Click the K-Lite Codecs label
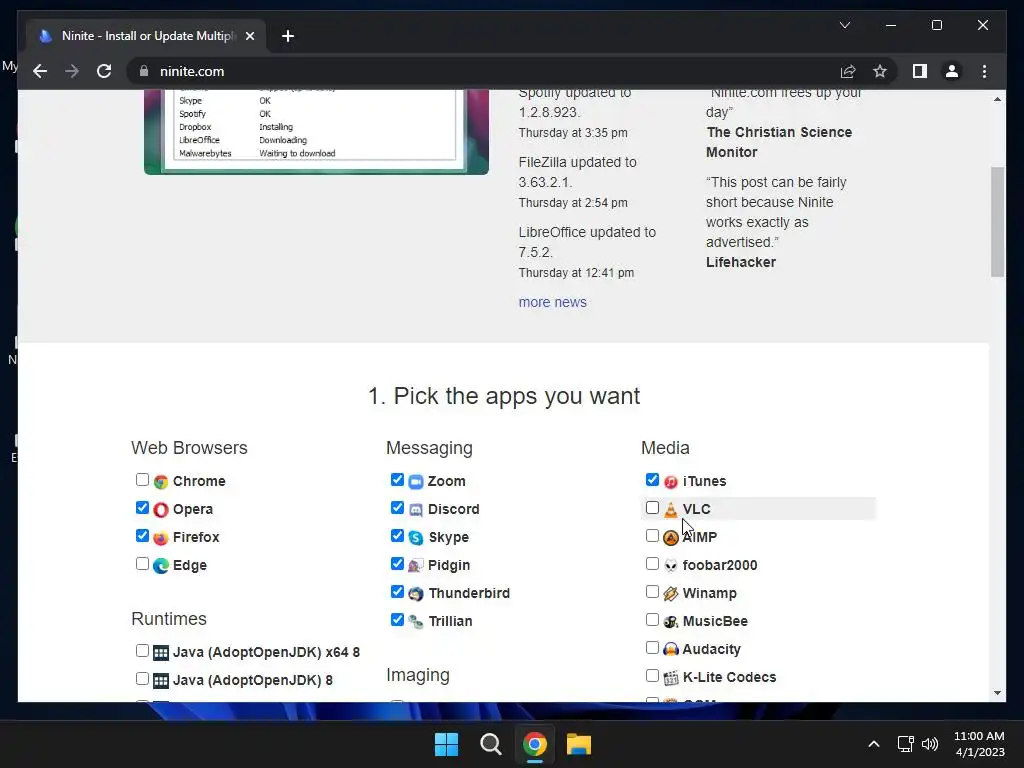This screenshot has width=1024, height=768. (x=729, y=678)
